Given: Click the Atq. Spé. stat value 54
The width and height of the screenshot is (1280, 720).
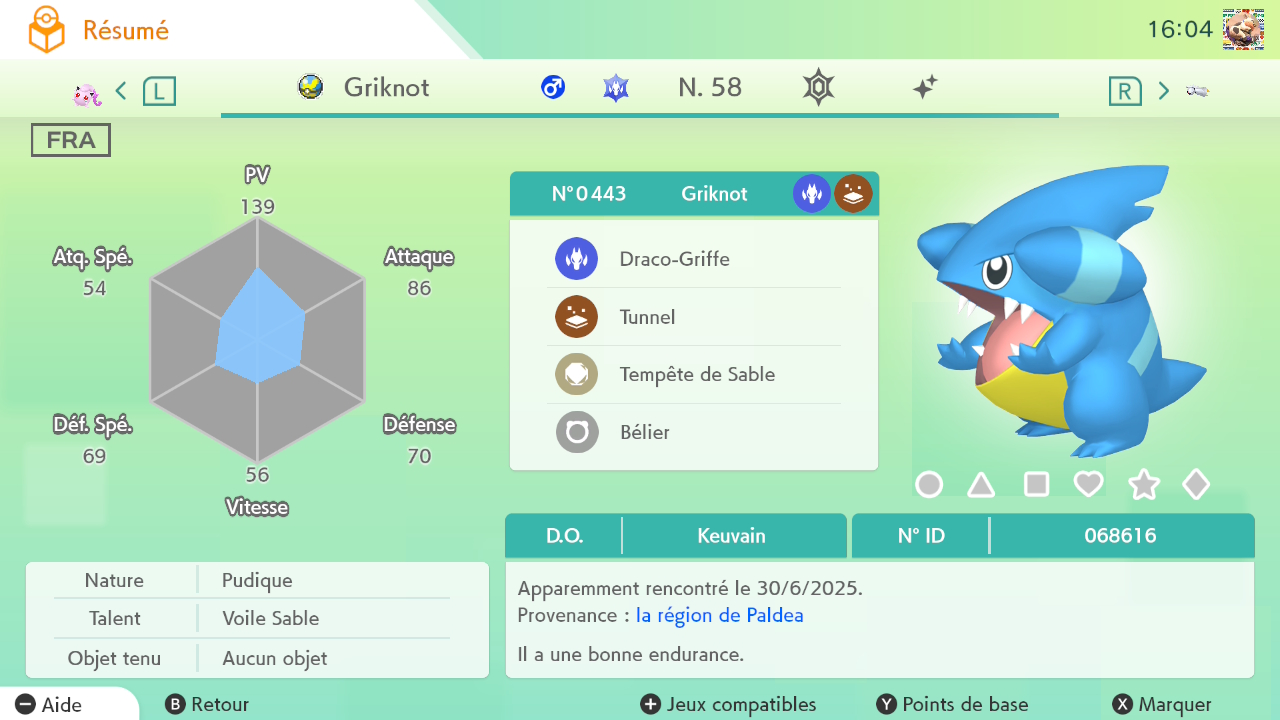Looking at the screenshot, I should 94,288.
